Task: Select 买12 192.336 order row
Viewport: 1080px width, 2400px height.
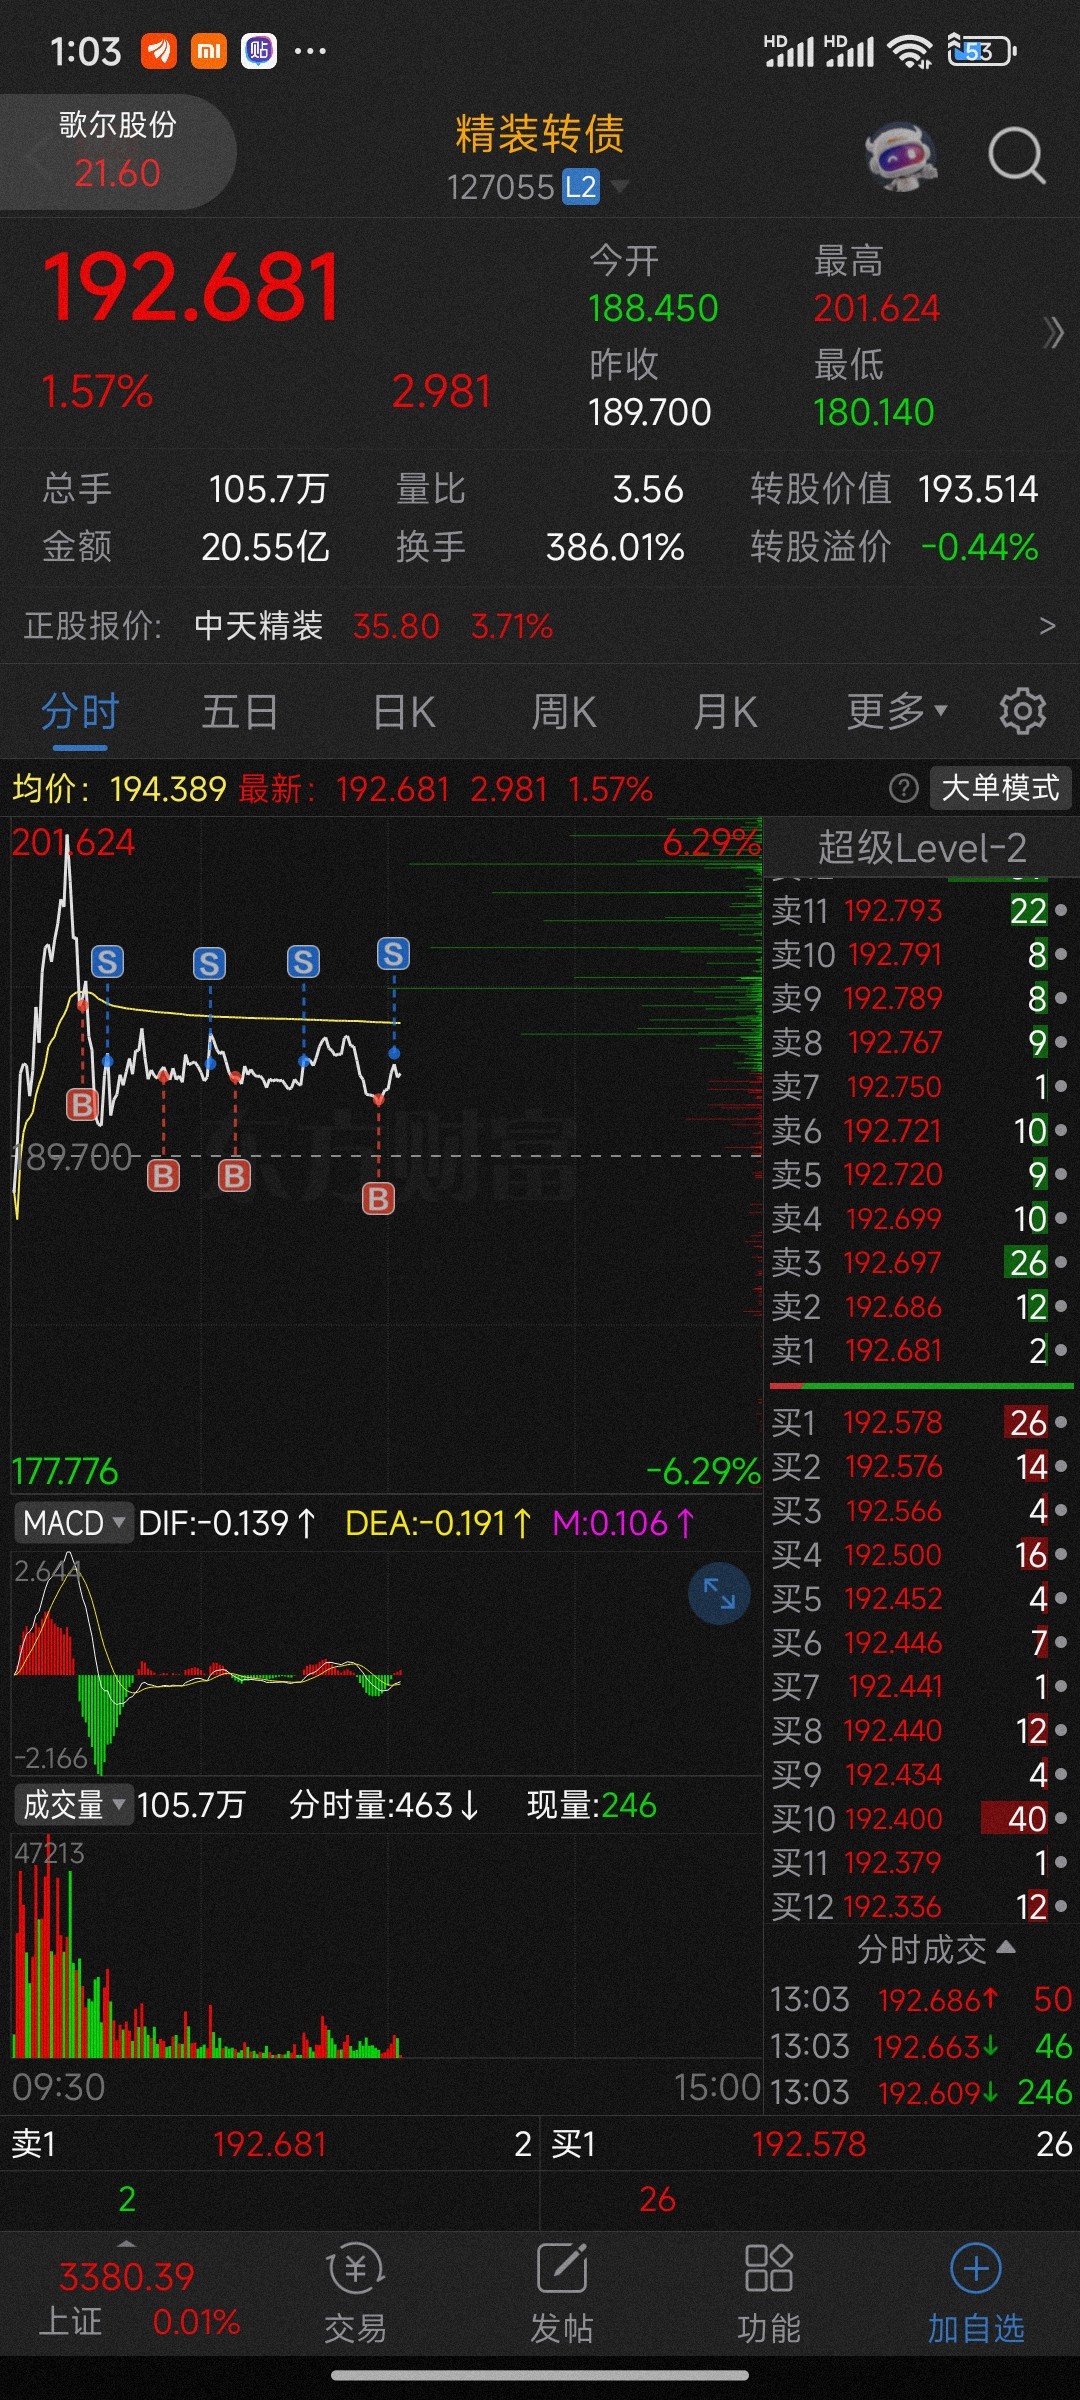Action: (921, 1906)
